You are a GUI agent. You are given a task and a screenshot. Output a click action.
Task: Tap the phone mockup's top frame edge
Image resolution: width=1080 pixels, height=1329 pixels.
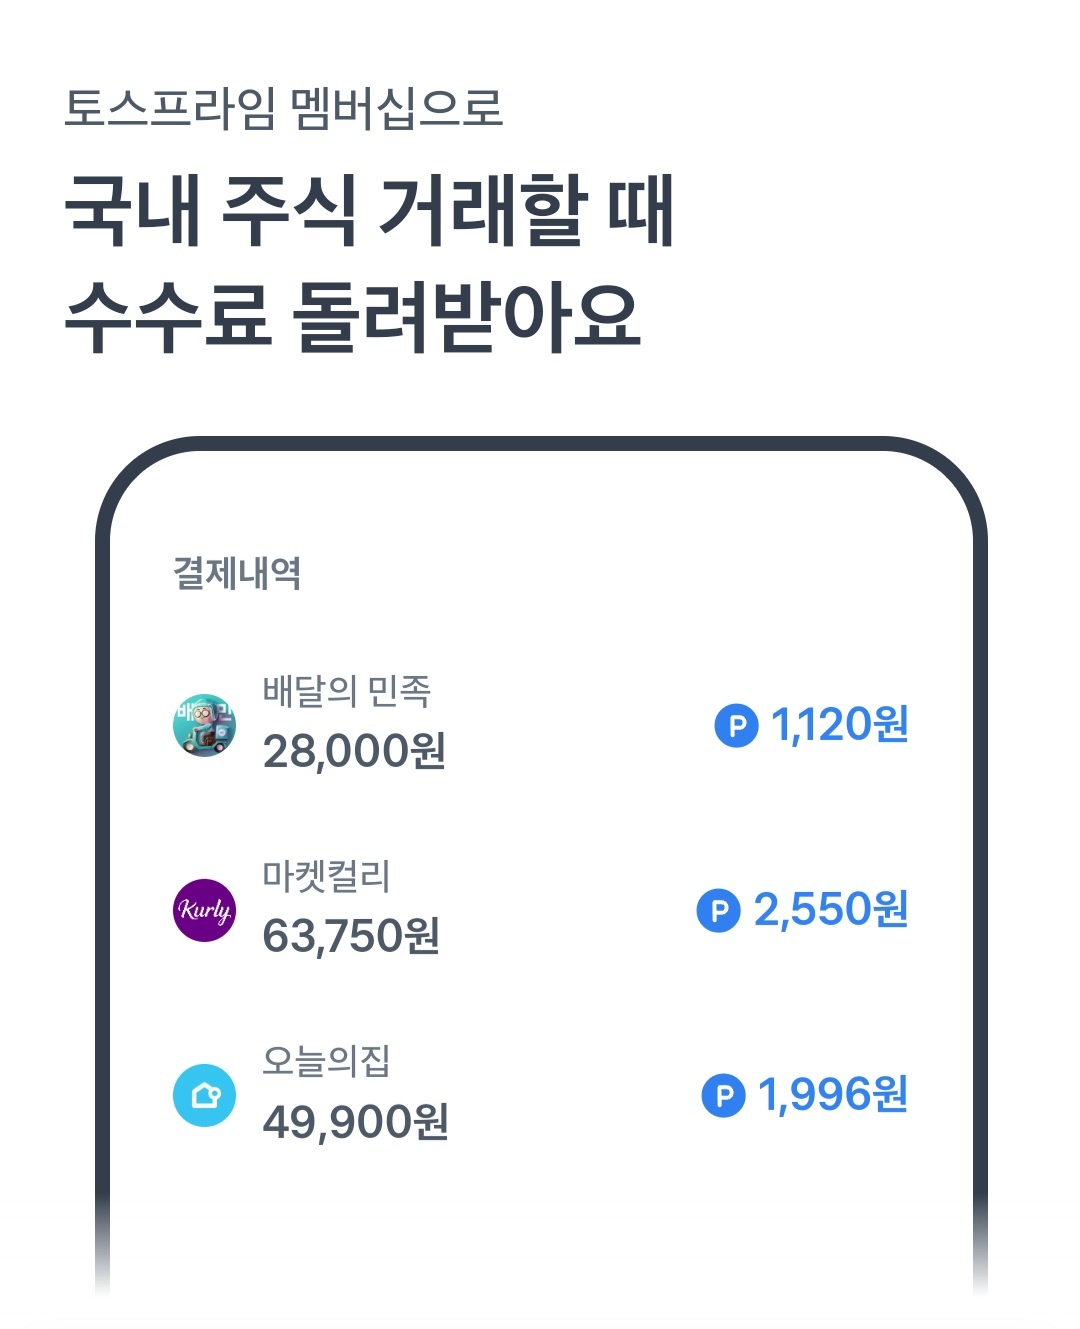click(540, 444)
